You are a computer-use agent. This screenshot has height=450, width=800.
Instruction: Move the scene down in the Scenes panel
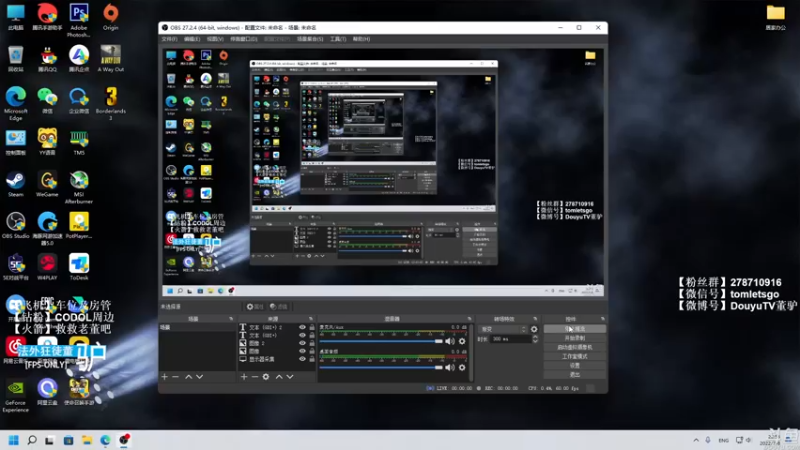click(x=199, y=377)
